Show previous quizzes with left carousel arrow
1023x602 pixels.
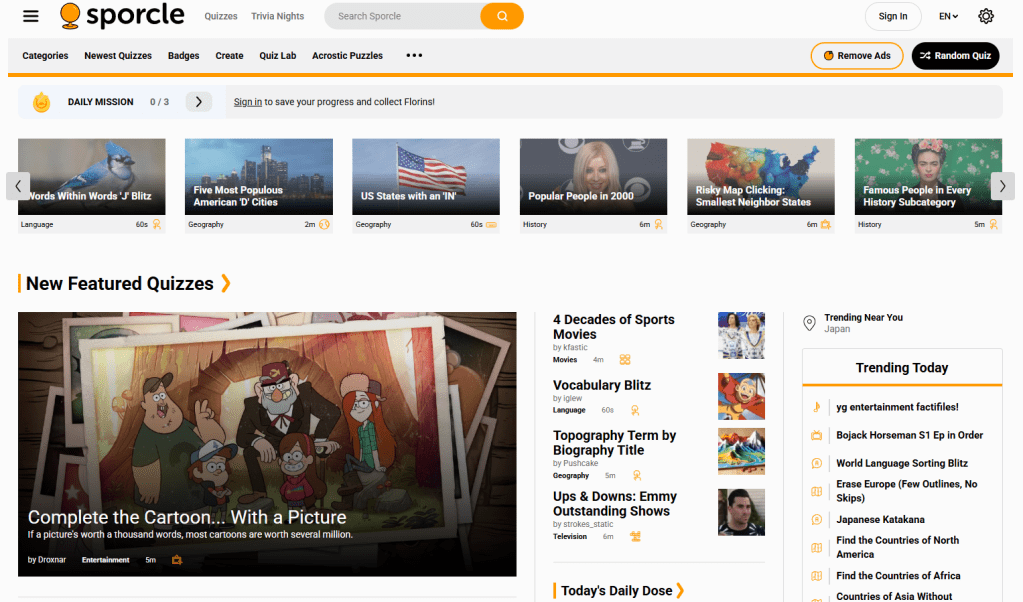click(18, 186)
